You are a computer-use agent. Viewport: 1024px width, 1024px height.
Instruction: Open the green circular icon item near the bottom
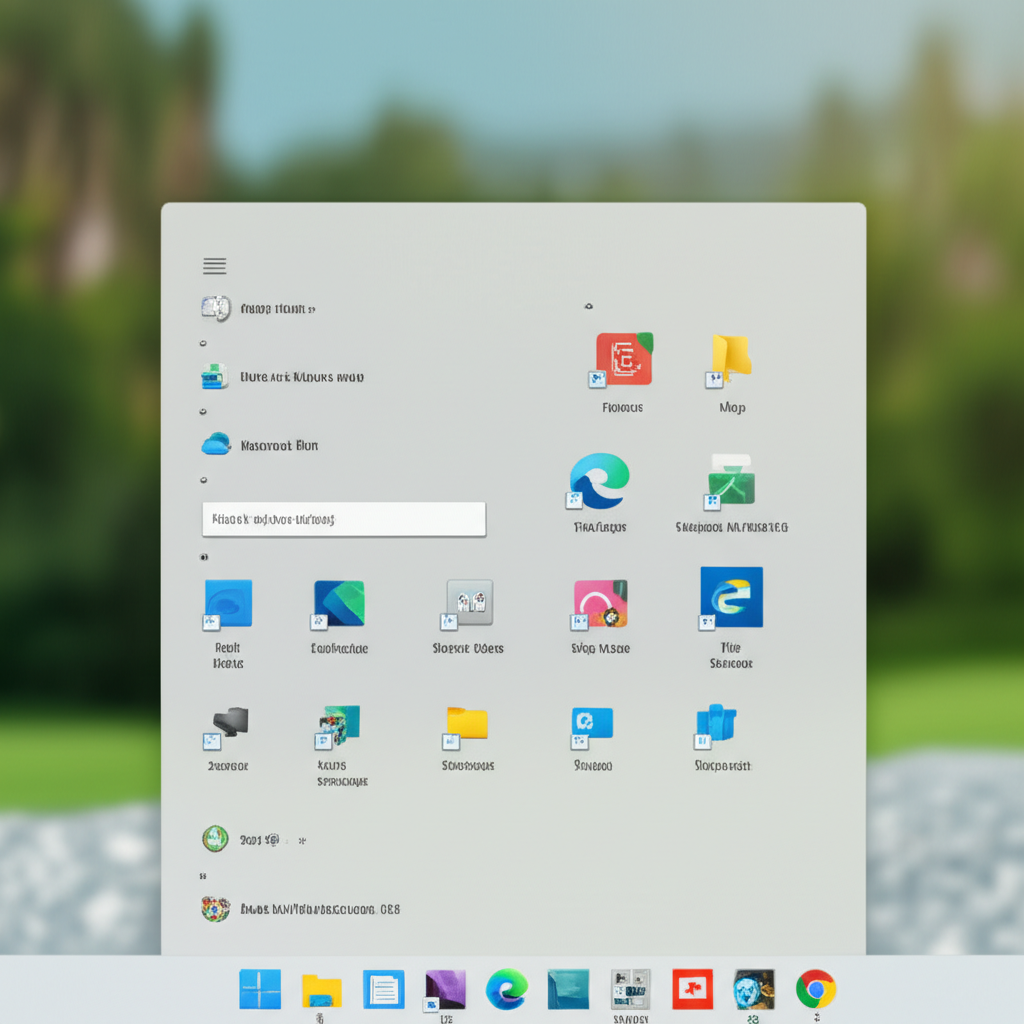(x=215, y=839)
